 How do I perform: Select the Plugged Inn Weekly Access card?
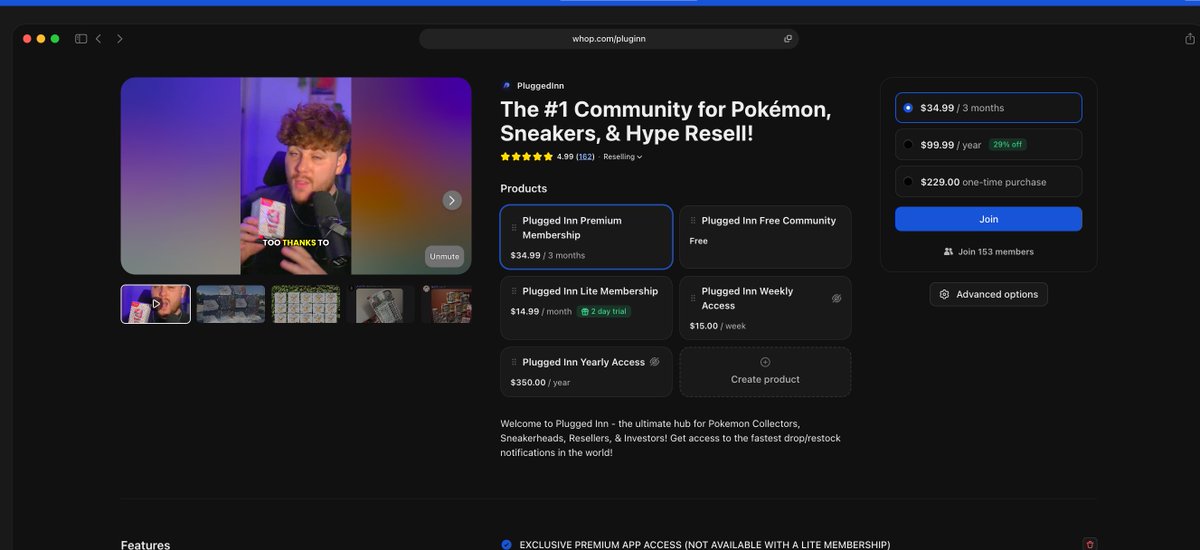coord(766,307)
